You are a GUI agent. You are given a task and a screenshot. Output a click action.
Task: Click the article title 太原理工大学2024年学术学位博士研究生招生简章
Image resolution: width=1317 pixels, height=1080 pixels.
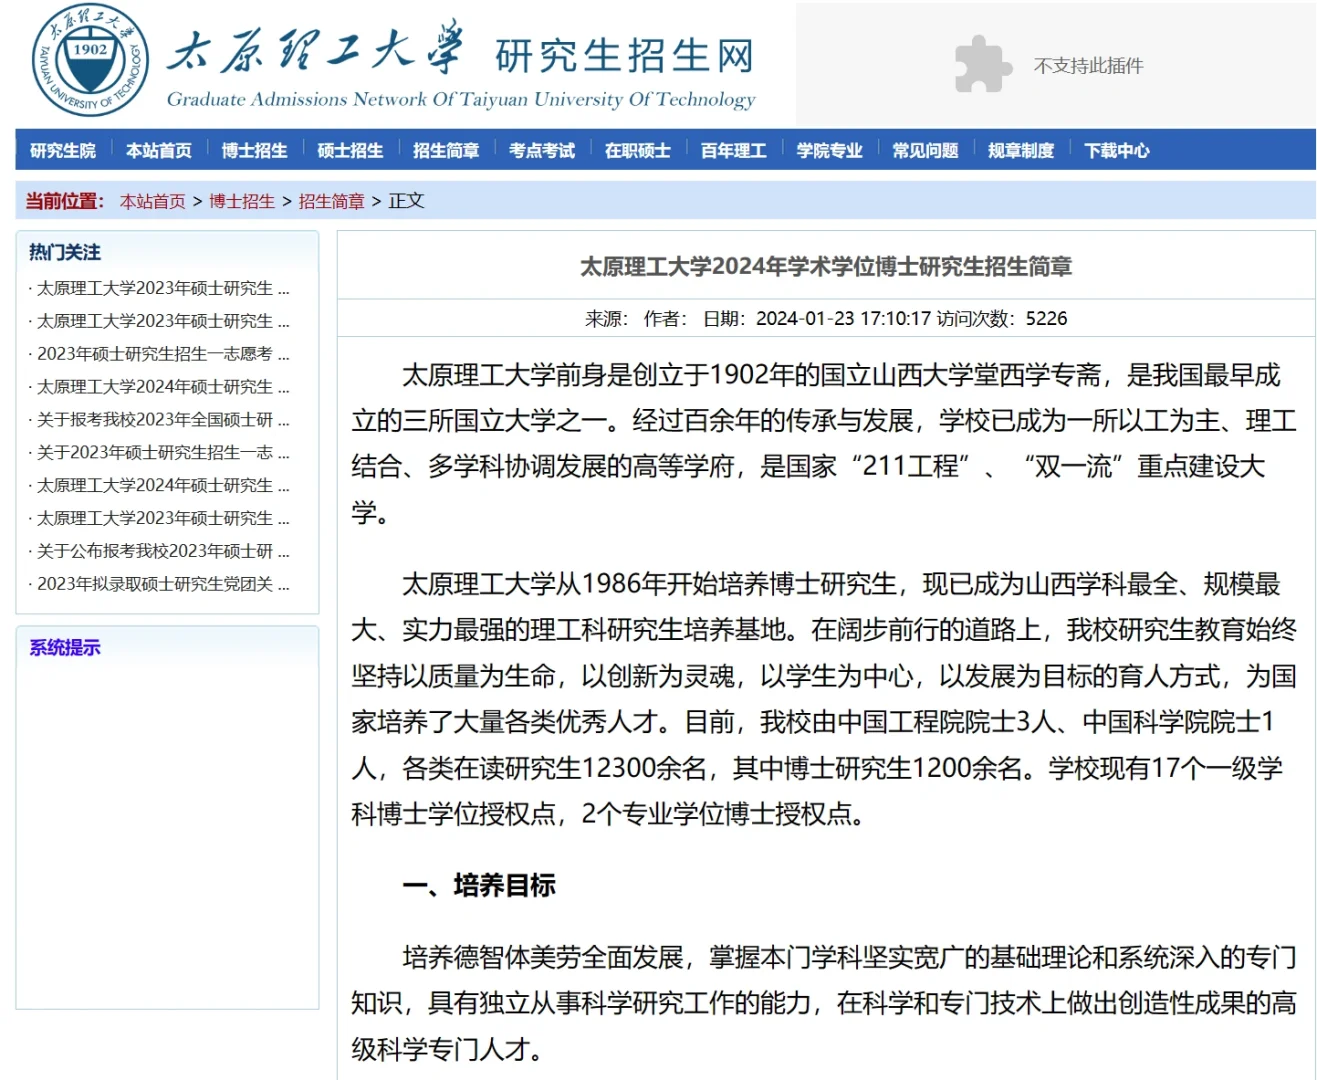(826, 267)
